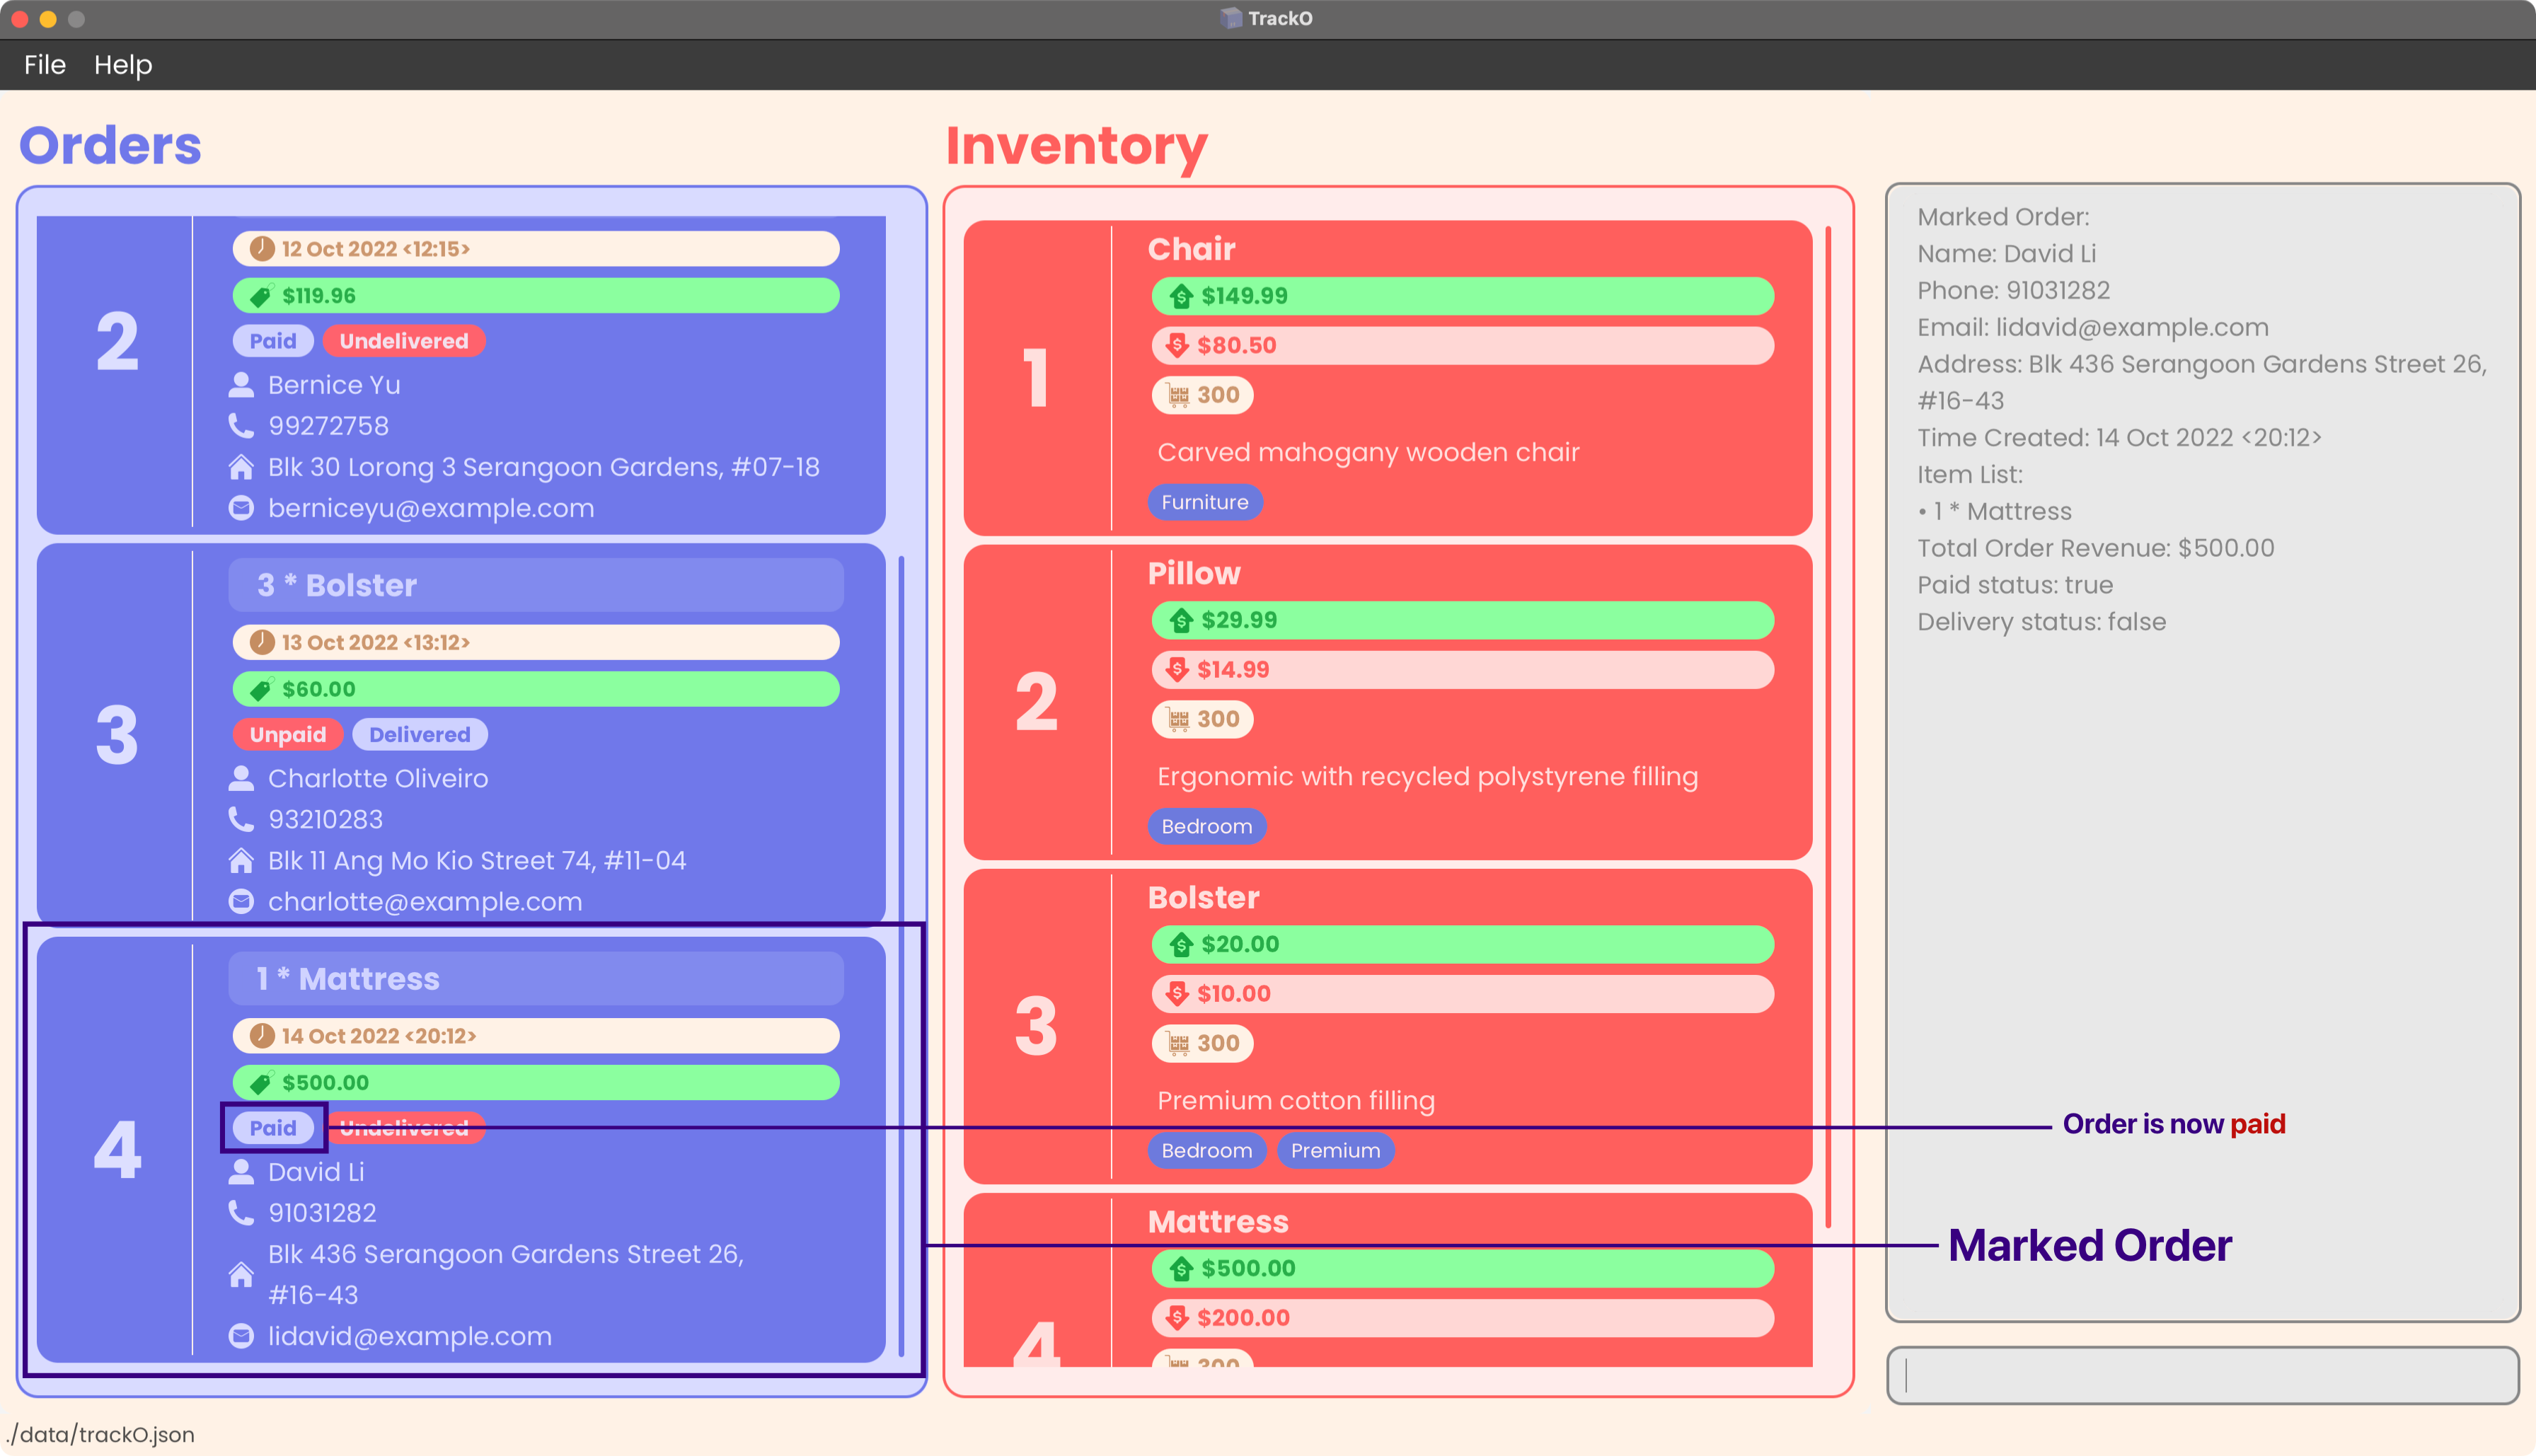
Task: Click the person icon beside David Li
Action: pyautogui.click(x=241, y=1171)
